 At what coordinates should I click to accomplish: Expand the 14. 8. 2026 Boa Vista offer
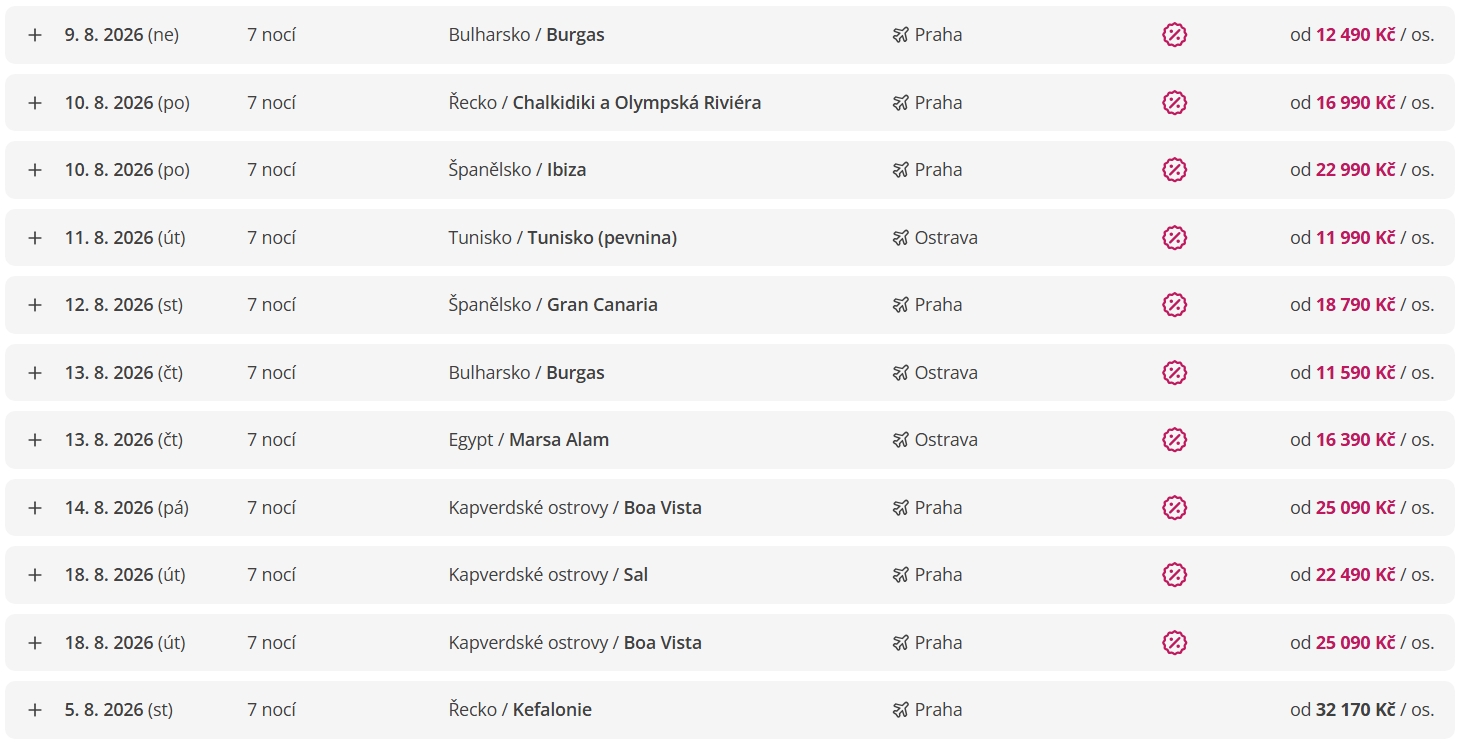(35, 508)
